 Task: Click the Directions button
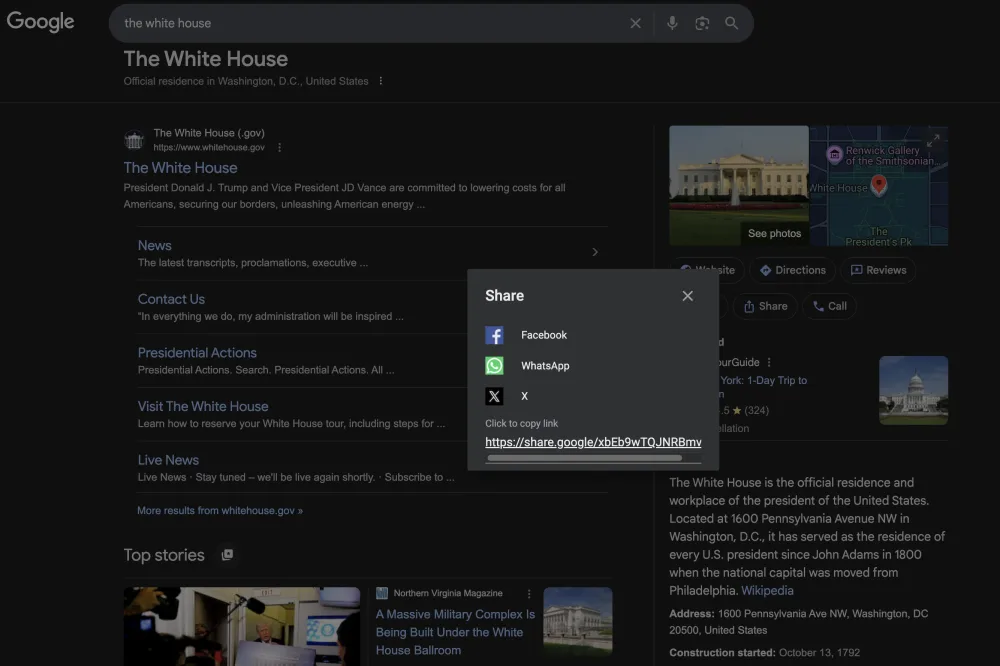tap(793, 270)
